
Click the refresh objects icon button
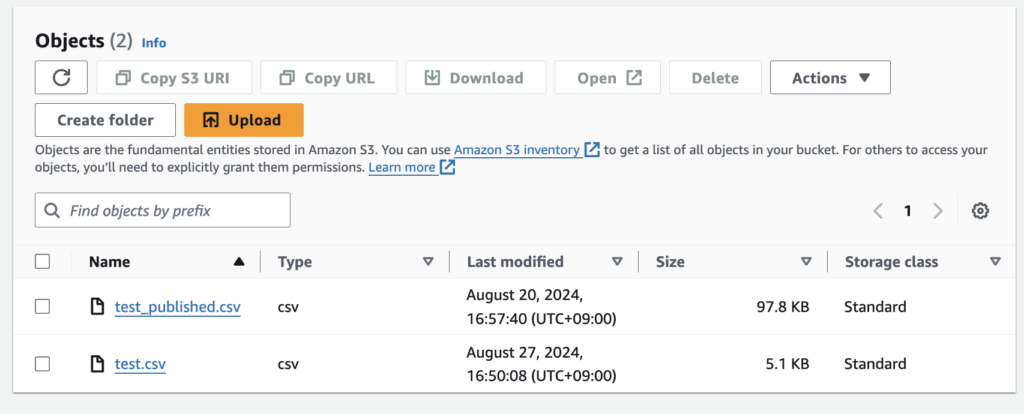tap(61, 78)
